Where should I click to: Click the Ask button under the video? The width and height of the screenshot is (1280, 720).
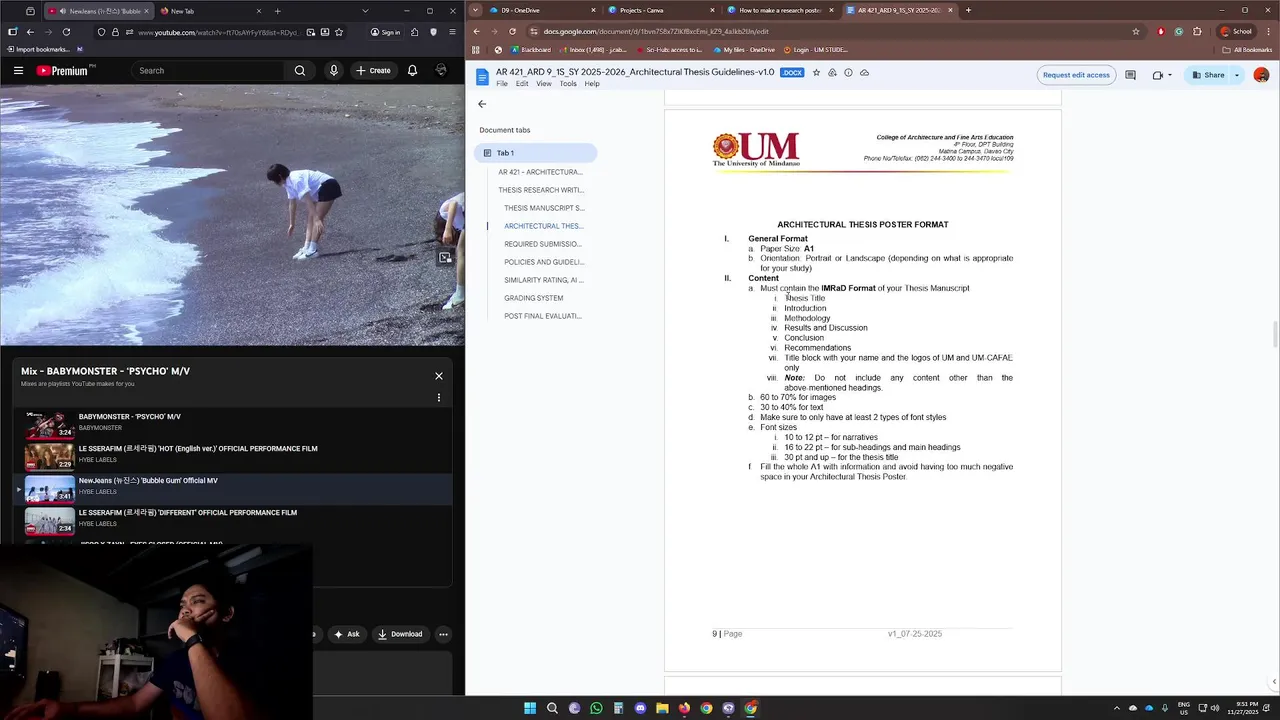pos(346,634)
